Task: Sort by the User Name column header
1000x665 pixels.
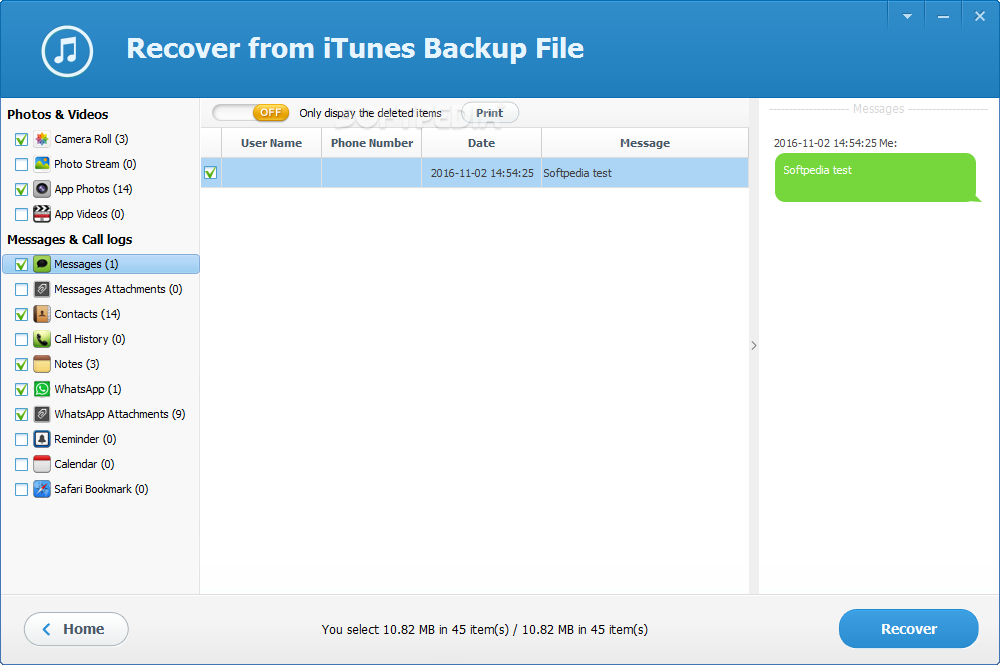Action: (x=271, y=143)
